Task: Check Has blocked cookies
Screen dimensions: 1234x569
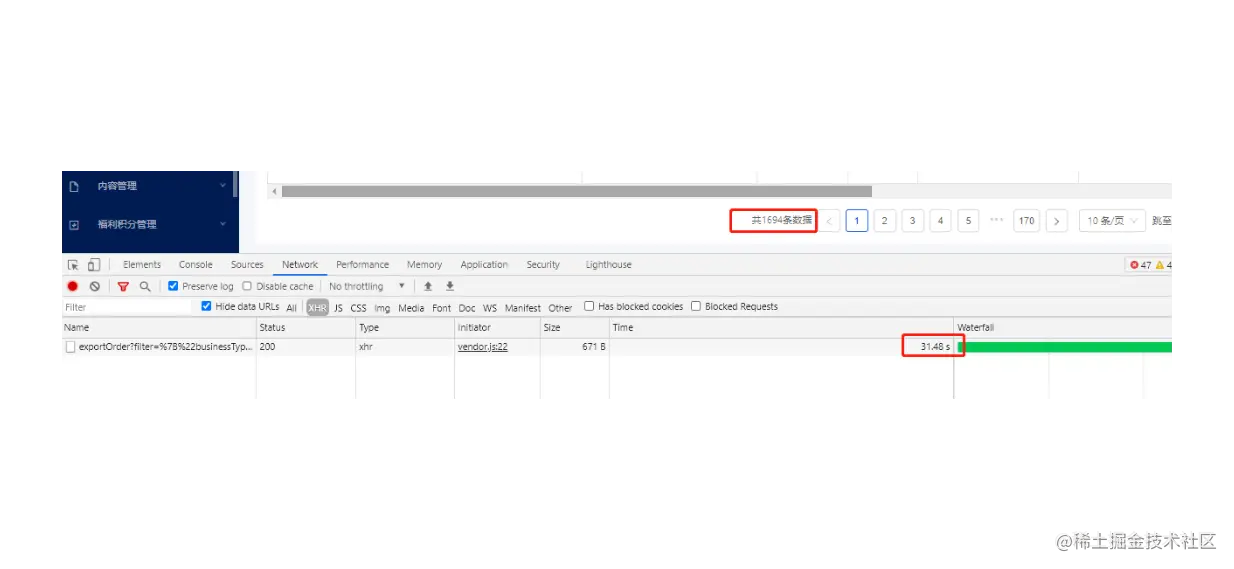Action: (x=589, y=307)
